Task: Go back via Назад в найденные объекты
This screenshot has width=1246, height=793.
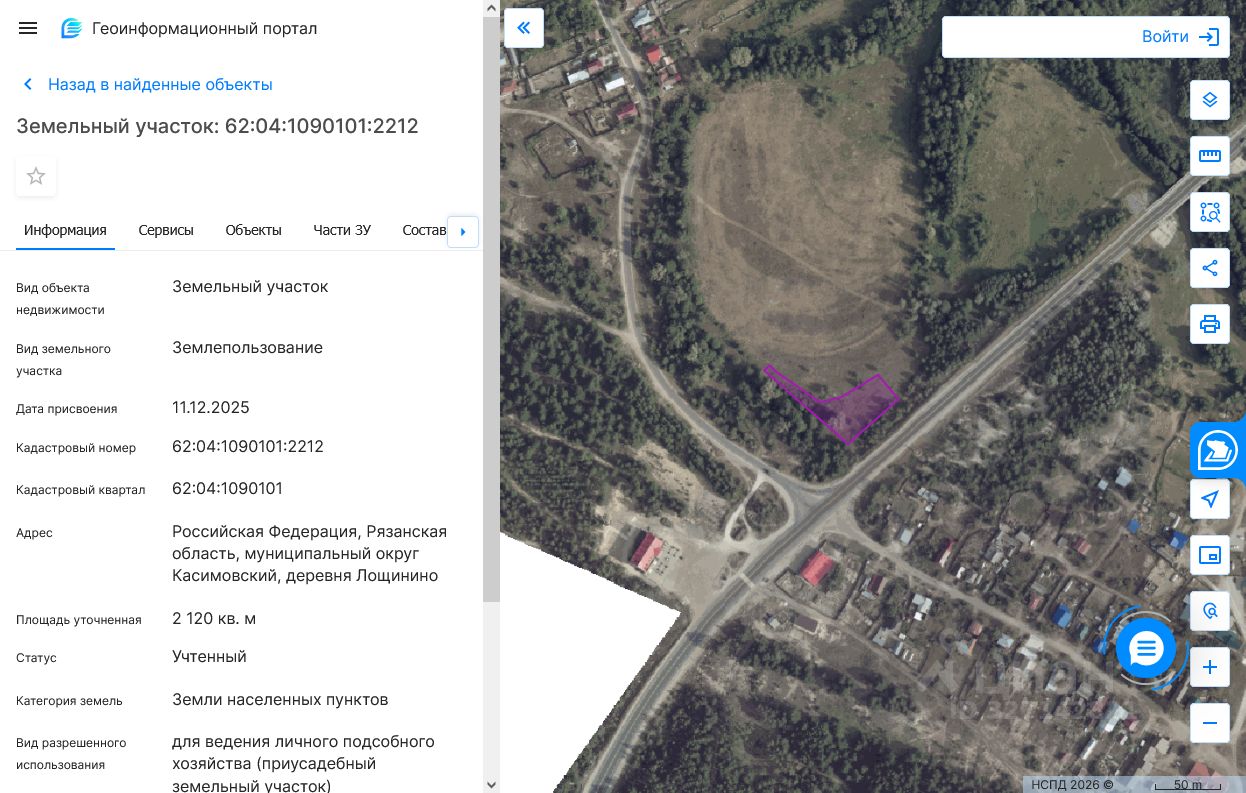Action: click(x=147, y=85)
